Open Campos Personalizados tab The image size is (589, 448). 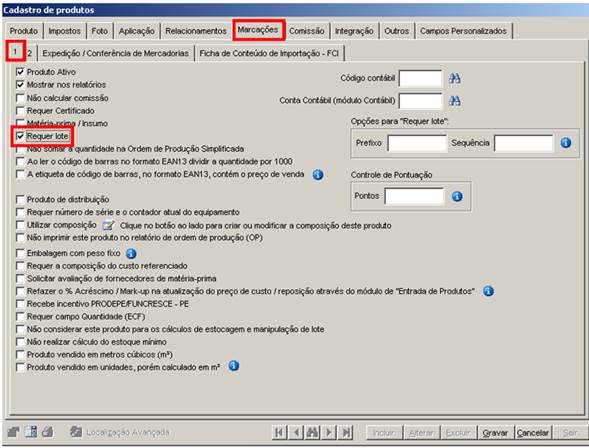pyautogui.click(x=463, y=31)
